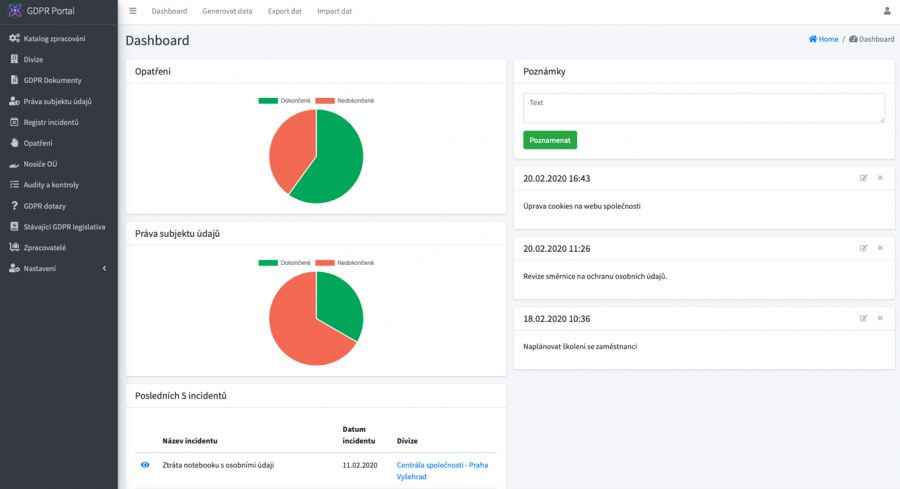
Task: Open Centrála společnosti - Praha Vyšehrad link
Action: [442, 471]
